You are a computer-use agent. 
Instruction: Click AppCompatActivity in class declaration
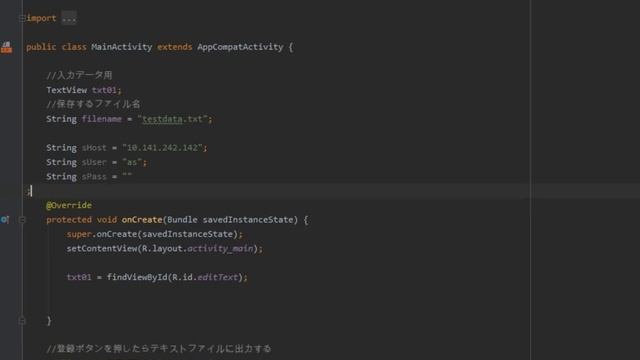tap(240, 47)
